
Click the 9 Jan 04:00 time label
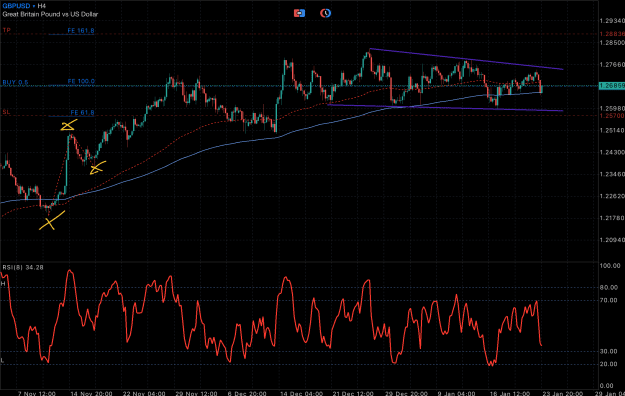point(456,393)
